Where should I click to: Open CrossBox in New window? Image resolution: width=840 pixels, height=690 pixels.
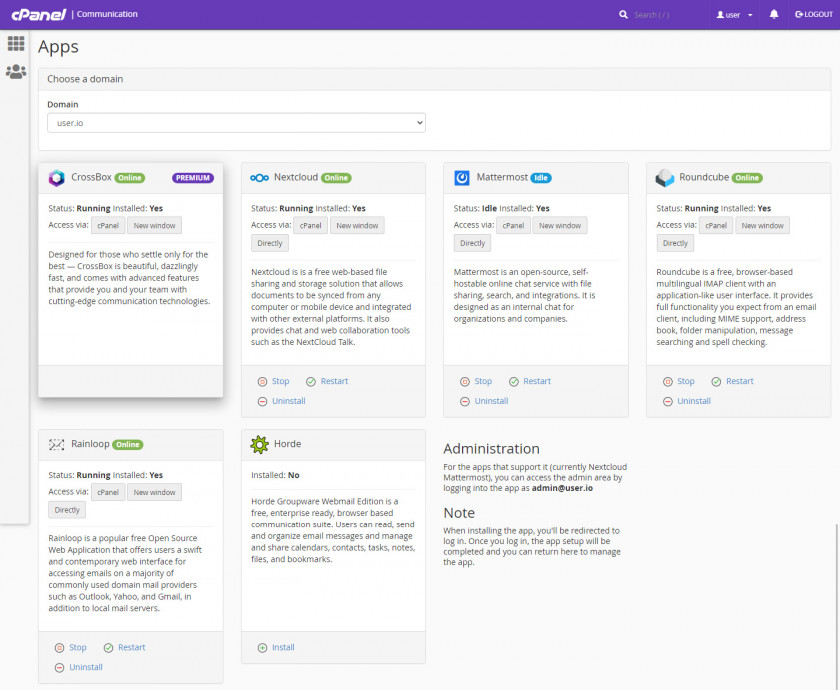point(154,226)
